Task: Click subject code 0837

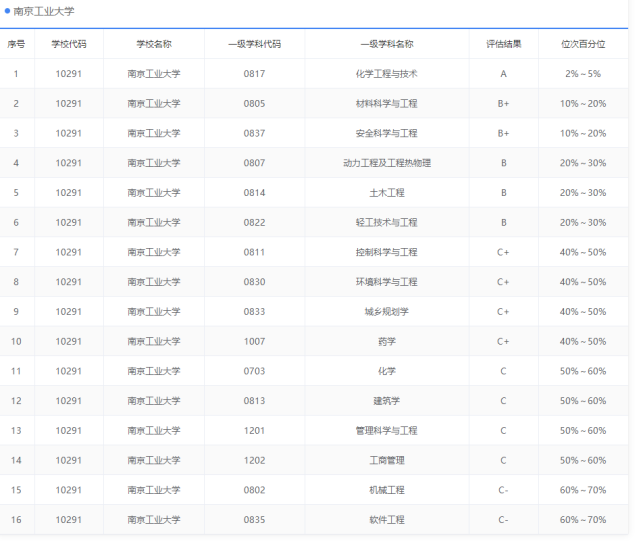Action: point(254,134)
